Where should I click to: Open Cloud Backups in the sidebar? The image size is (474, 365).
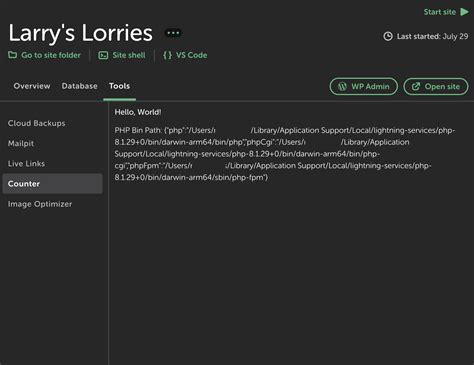(37, 123)
